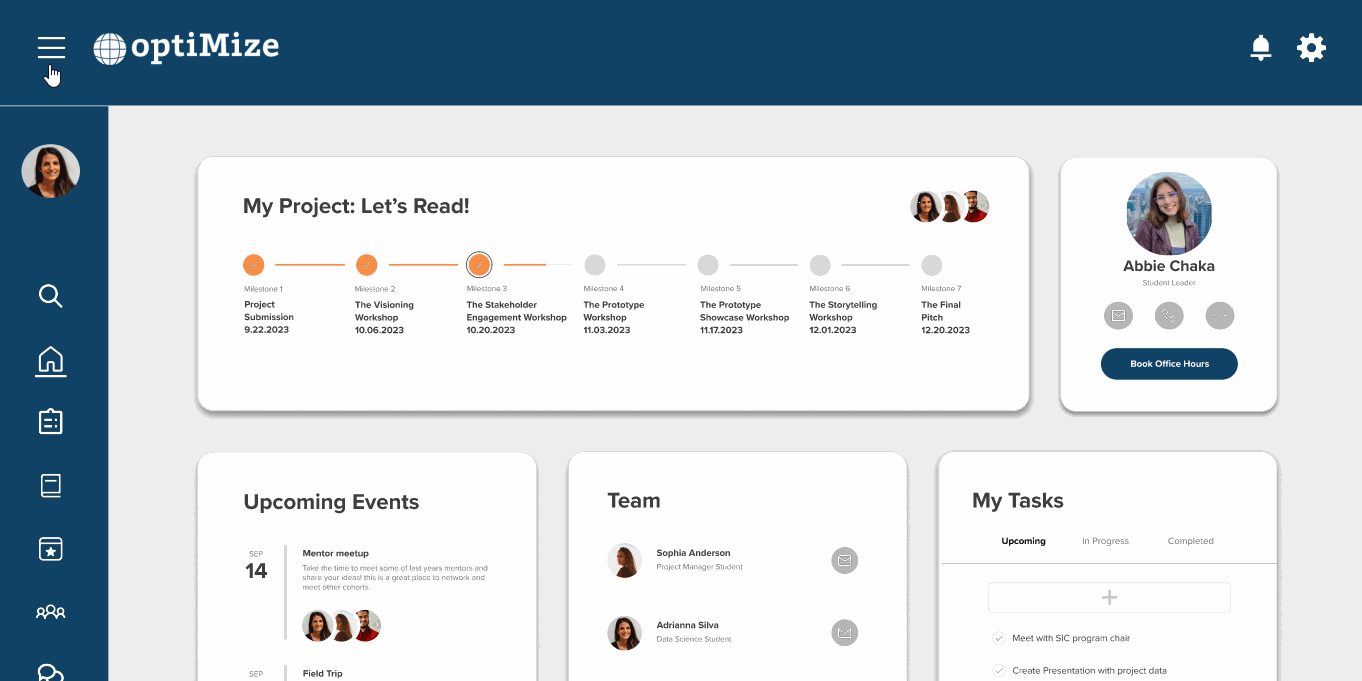Click My Project: Let's Read! heading
This screenshot has width=1362, height=681.
(356, 207)
